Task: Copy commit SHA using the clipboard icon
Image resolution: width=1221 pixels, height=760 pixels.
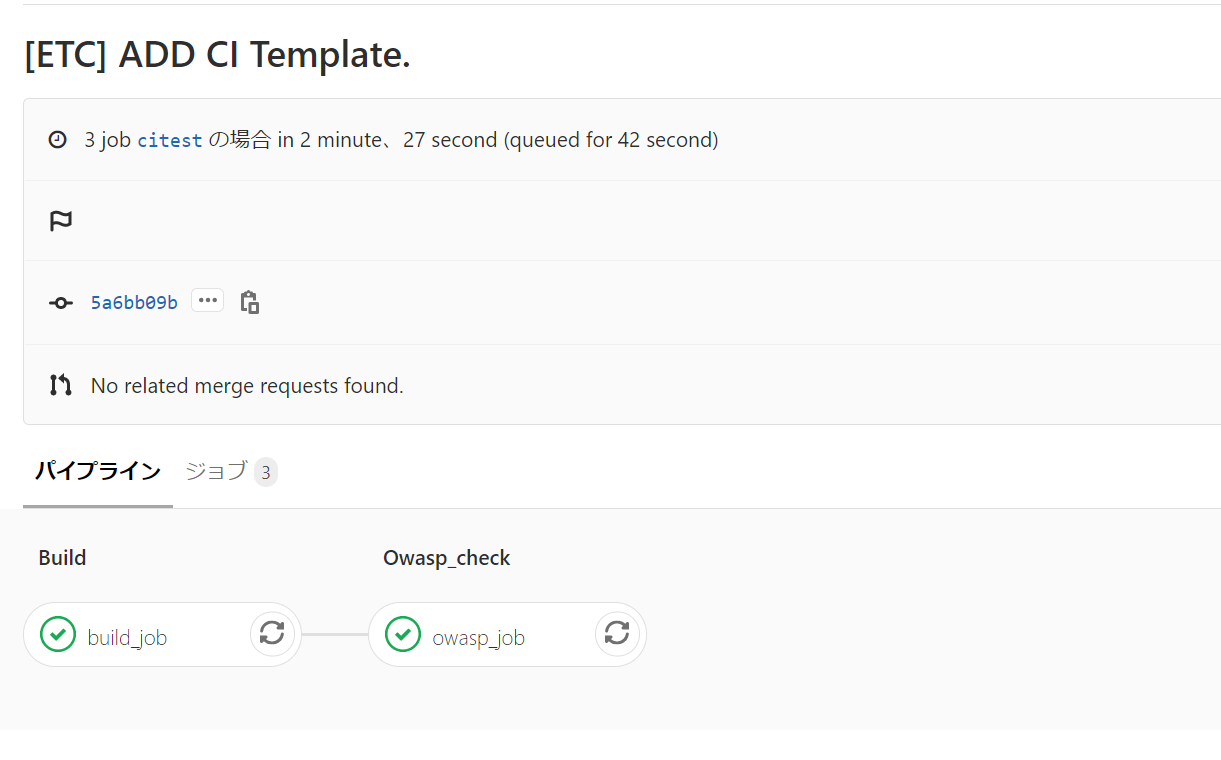Action: coord(250,301)
